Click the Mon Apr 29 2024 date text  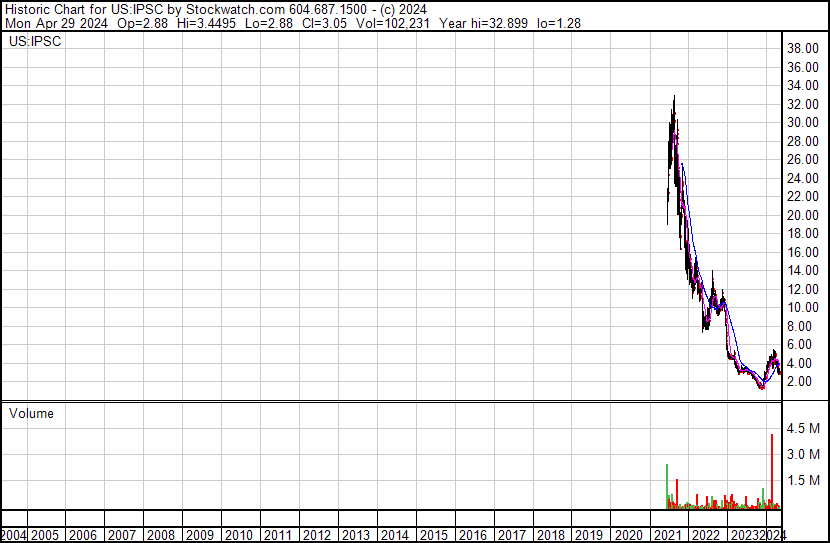[58, 23]
